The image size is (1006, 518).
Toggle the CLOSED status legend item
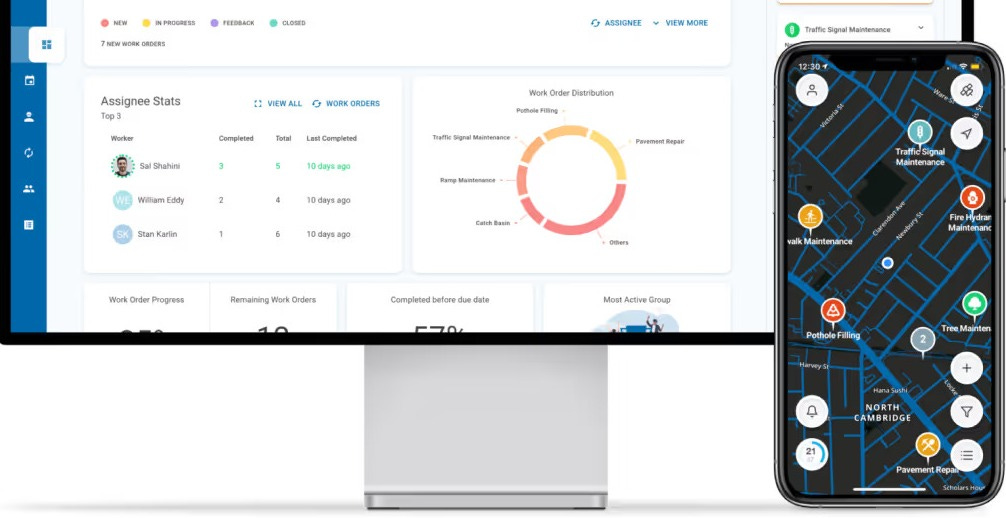pos(287,23)
